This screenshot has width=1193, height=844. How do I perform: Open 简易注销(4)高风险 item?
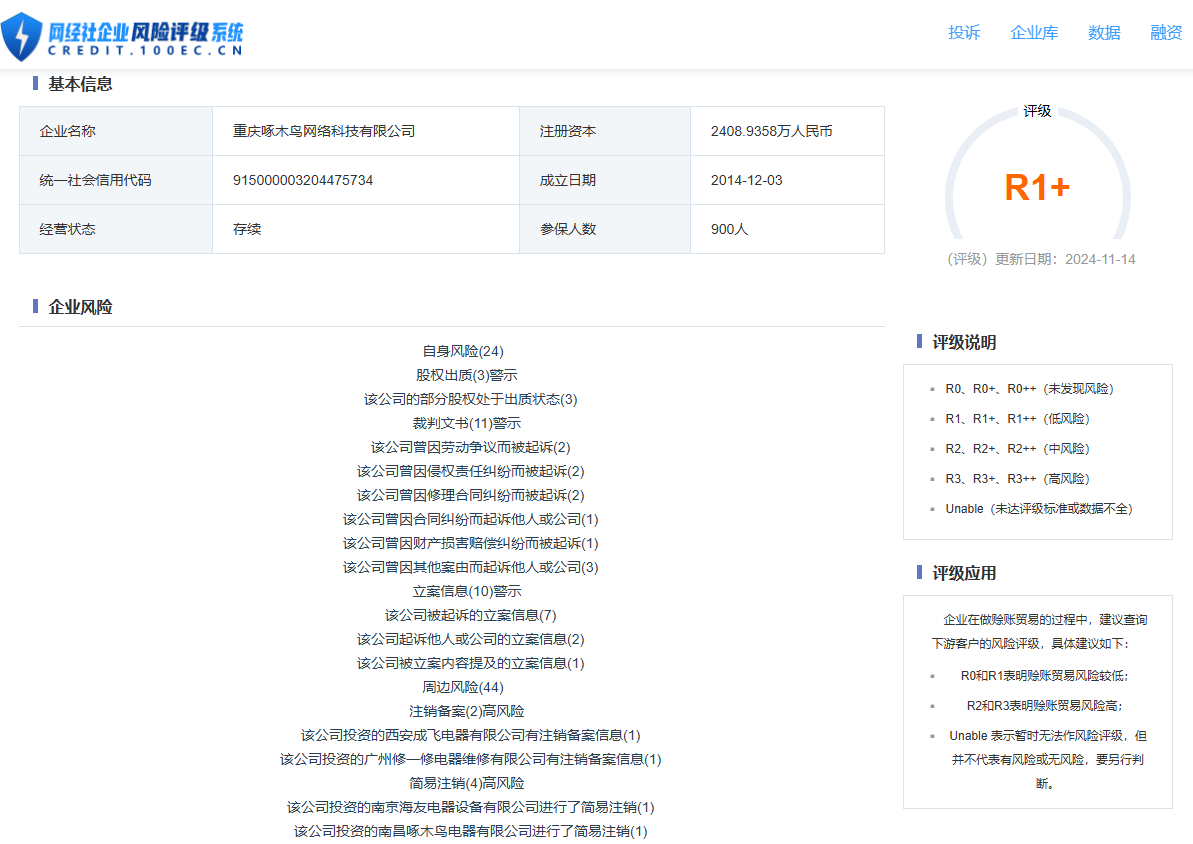[x=467, y=783]
